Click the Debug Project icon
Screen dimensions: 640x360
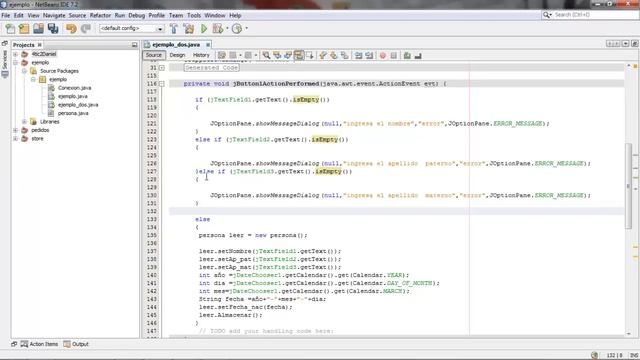click(x=218, y=29)
